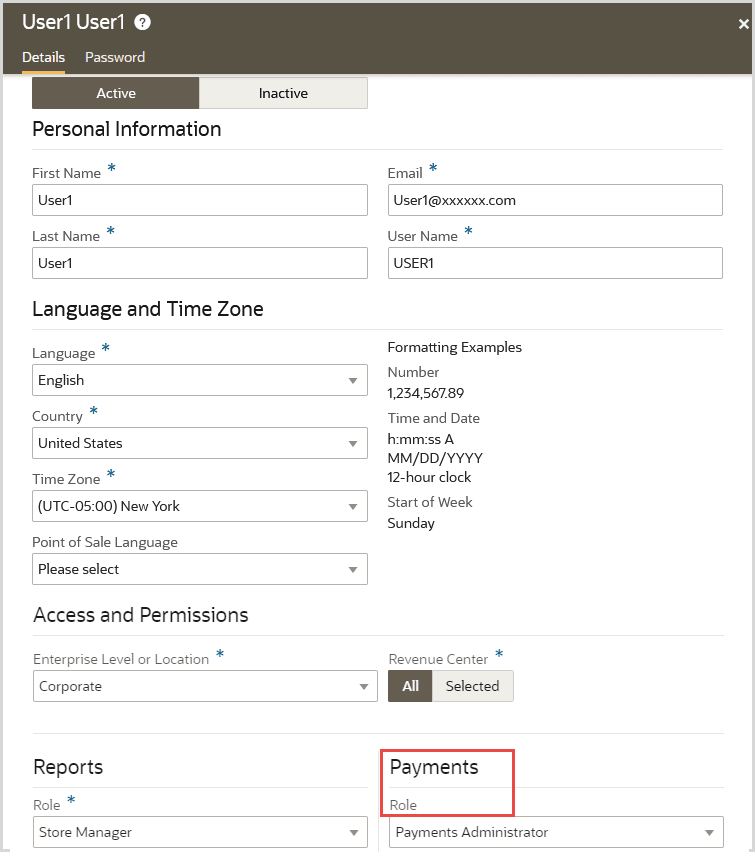
Task: Click the Last Name input field
Action: point(200,263)
